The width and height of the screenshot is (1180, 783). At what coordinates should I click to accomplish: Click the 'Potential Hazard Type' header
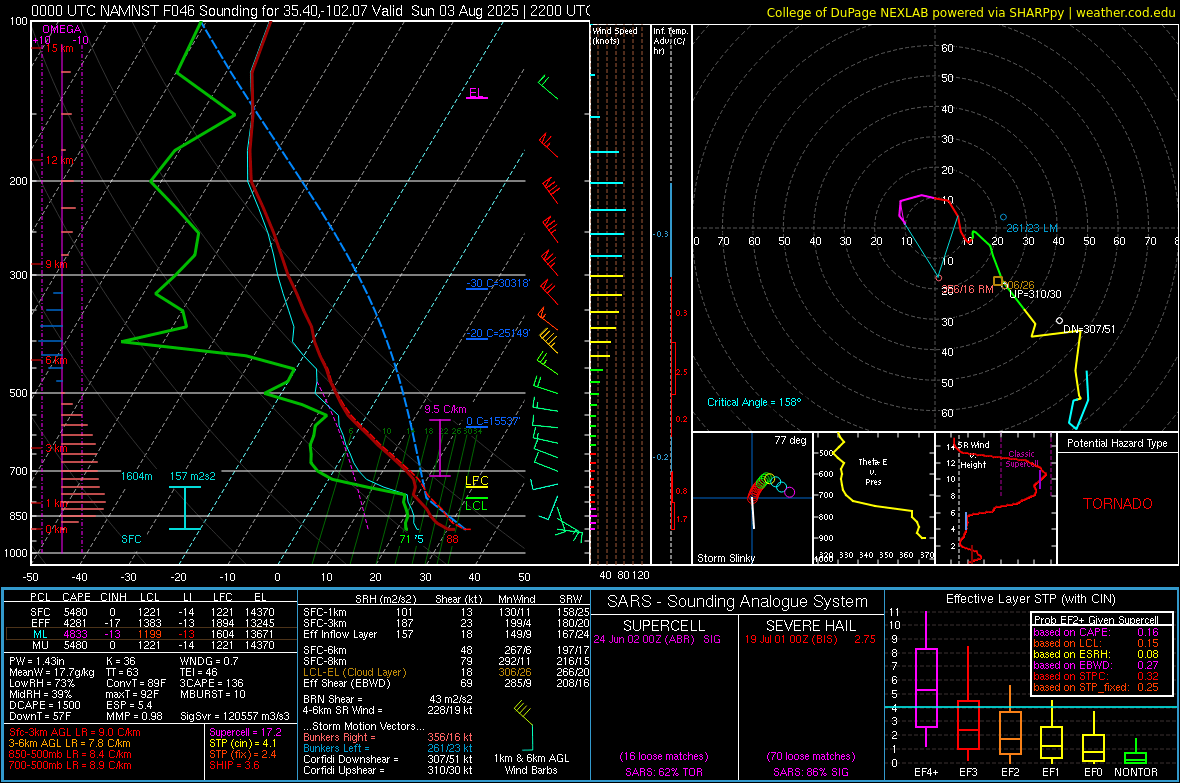pos(1117,443)
